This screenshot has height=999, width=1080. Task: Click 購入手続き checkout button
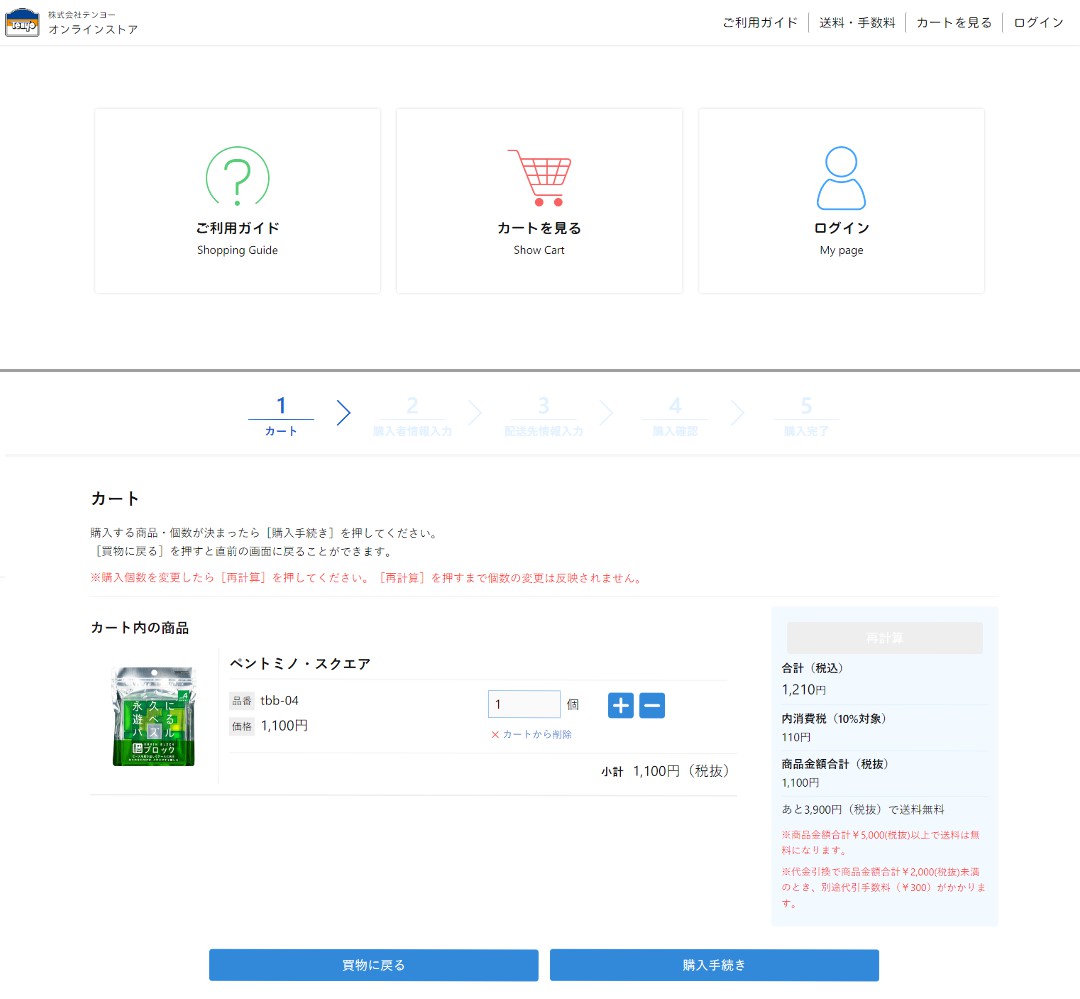[x=714, y=965]
